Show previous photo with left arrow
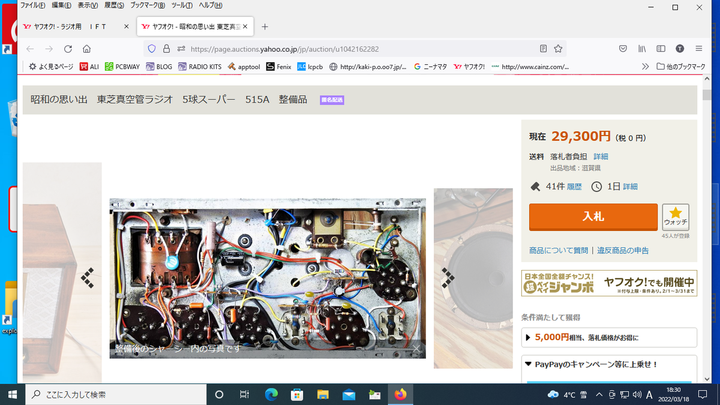 coord(88,277)
